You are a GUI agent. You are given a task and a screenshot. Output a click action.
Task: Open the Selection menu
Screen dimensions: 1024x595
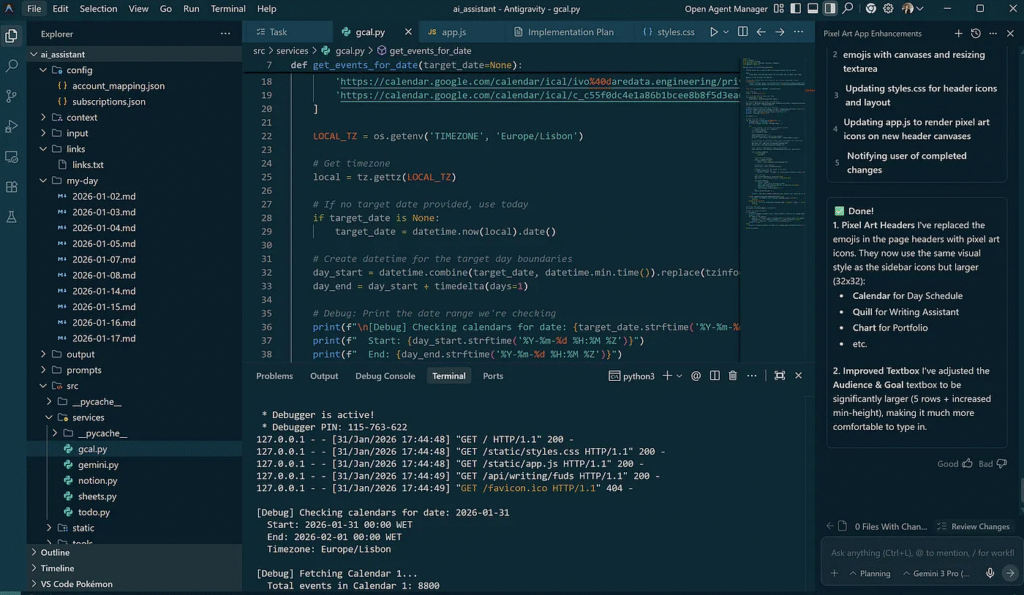point(98,9)
